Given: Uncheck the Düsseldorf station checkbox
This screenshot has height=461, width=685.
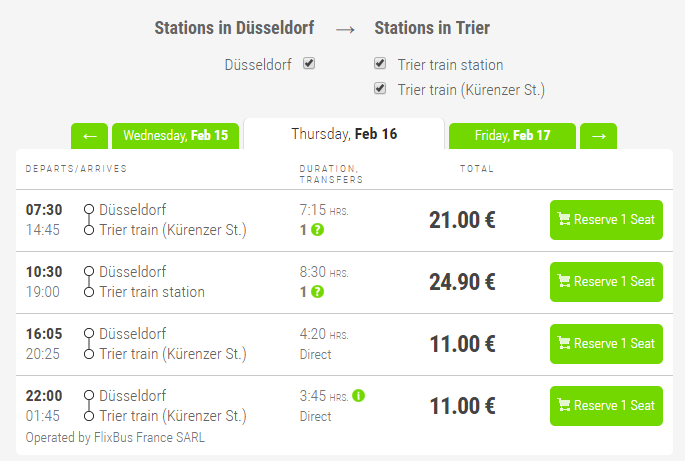Looking at the screenshot, I should [309, 64].
